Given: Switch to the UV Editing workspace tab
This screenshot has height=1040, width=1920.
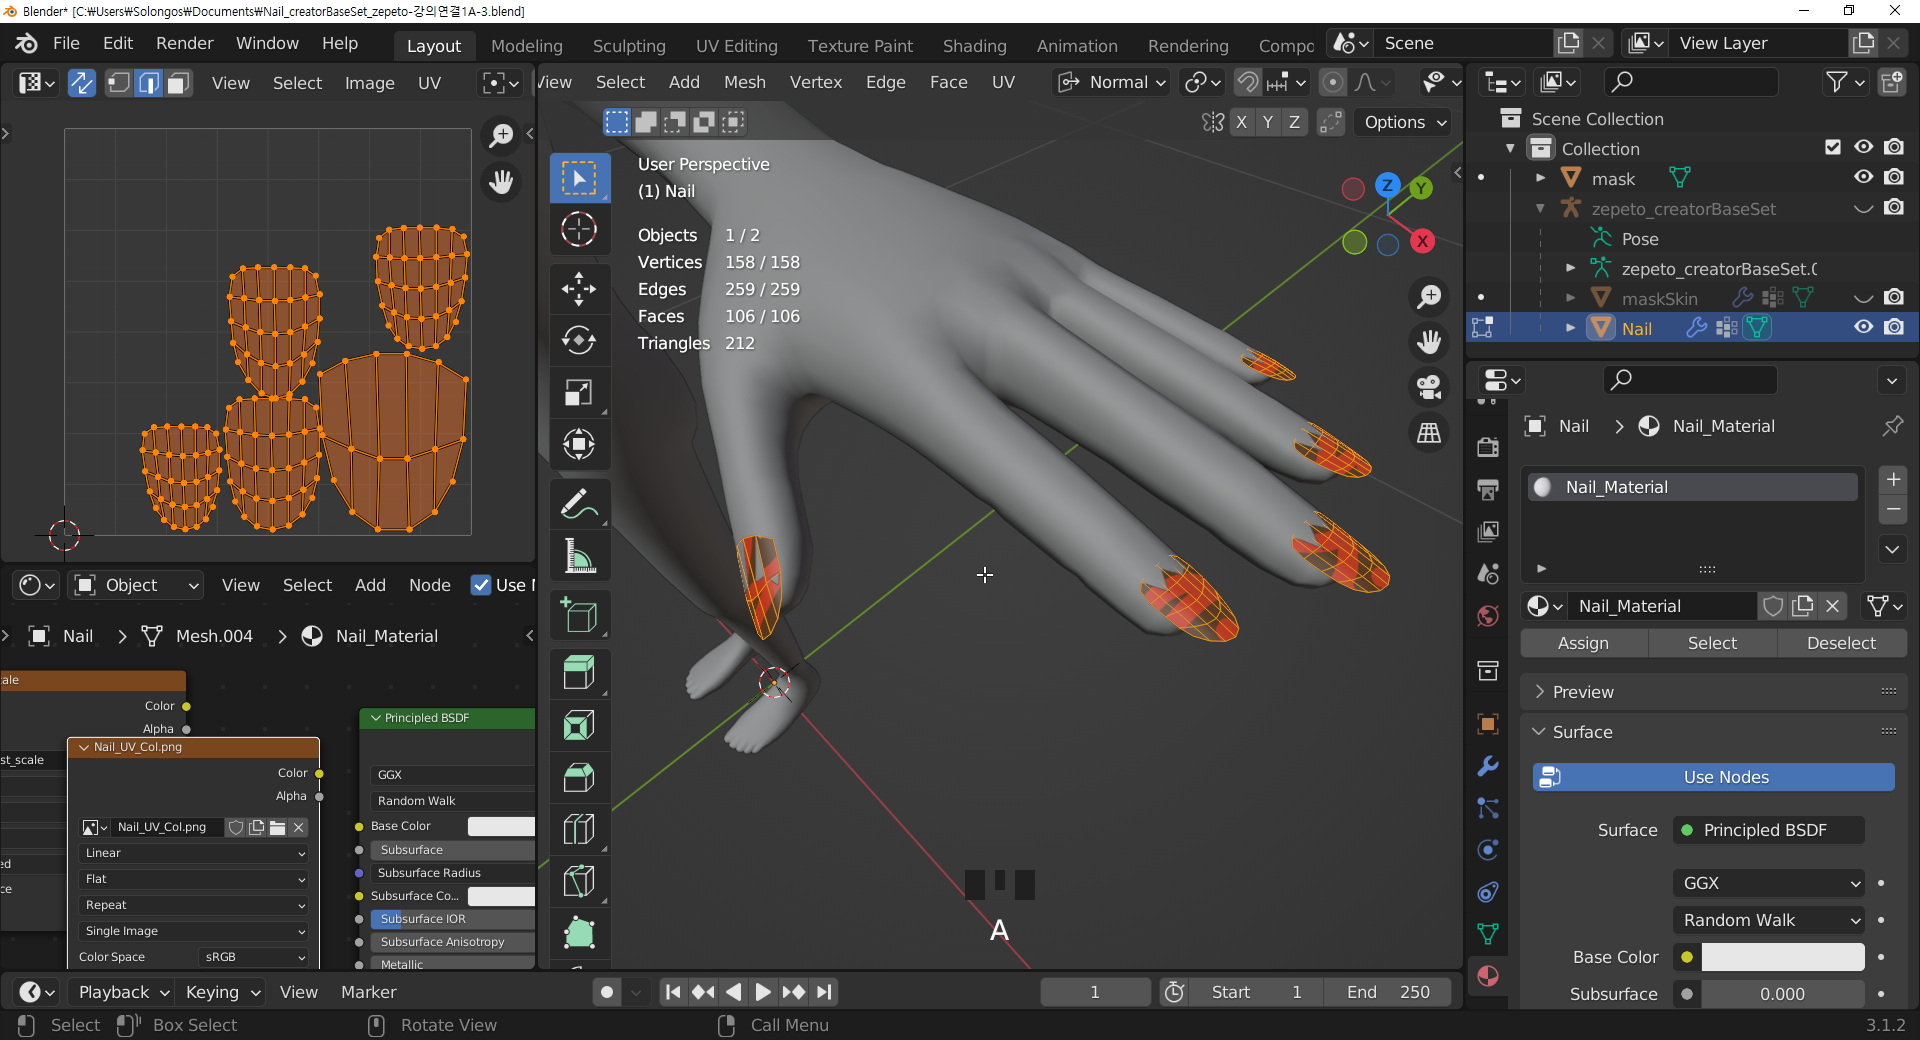Looking at the screenshot, I should (737, 46).
